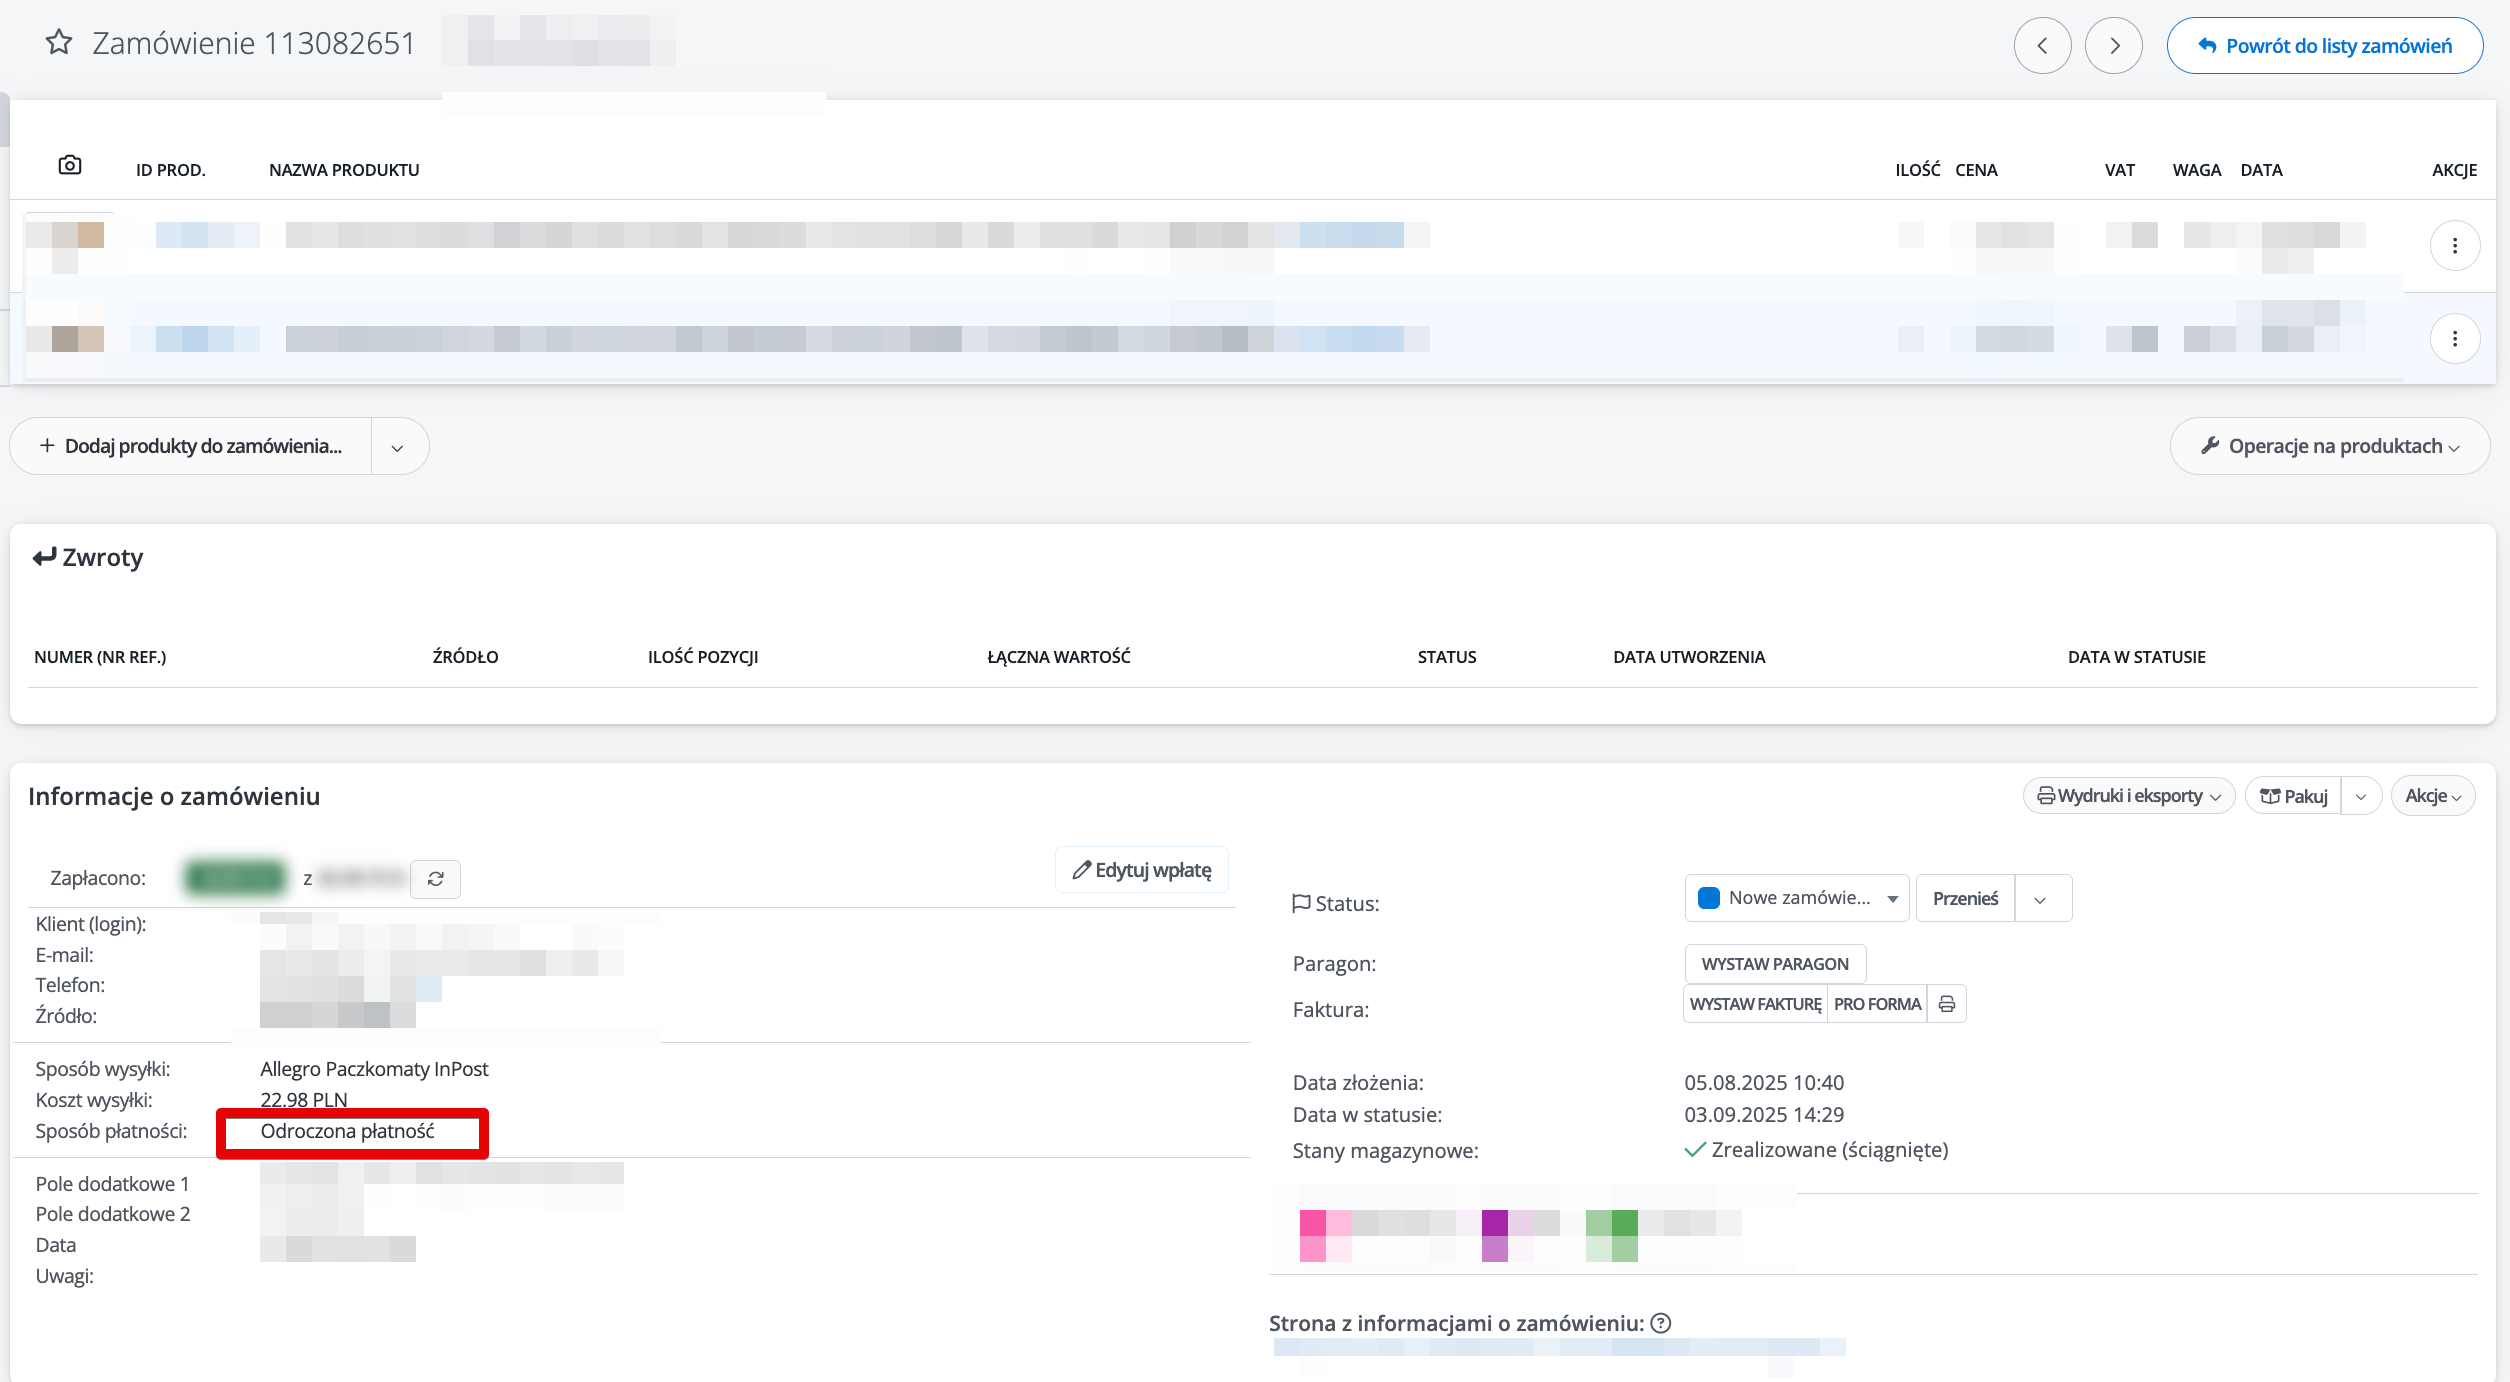
Task: Refresh the payment status
Action: [435, 879]
